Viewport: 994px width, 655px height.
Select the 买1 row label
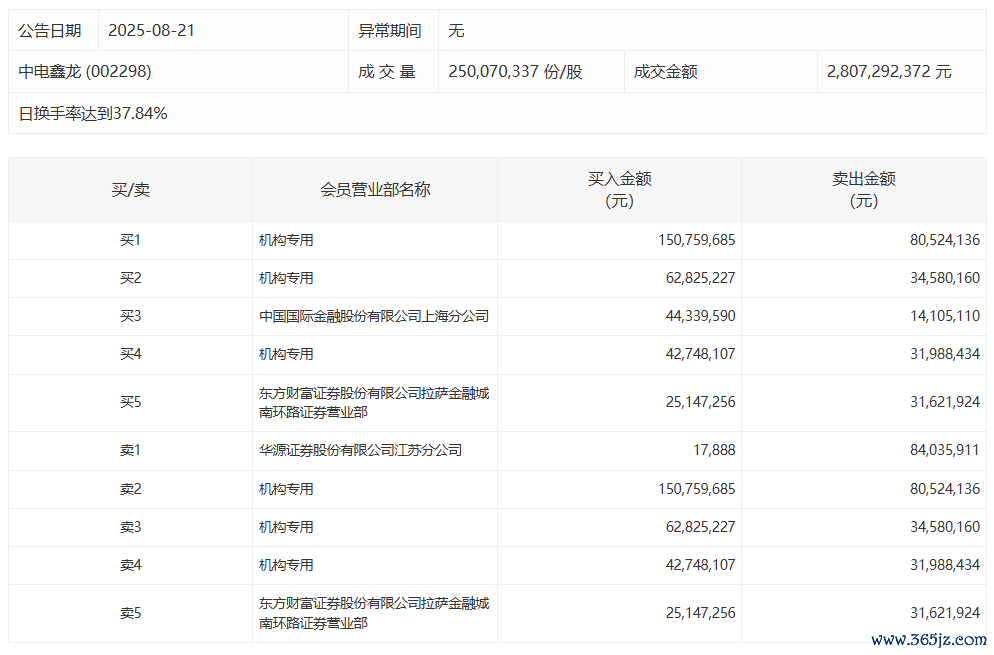[x=131, y=240]
